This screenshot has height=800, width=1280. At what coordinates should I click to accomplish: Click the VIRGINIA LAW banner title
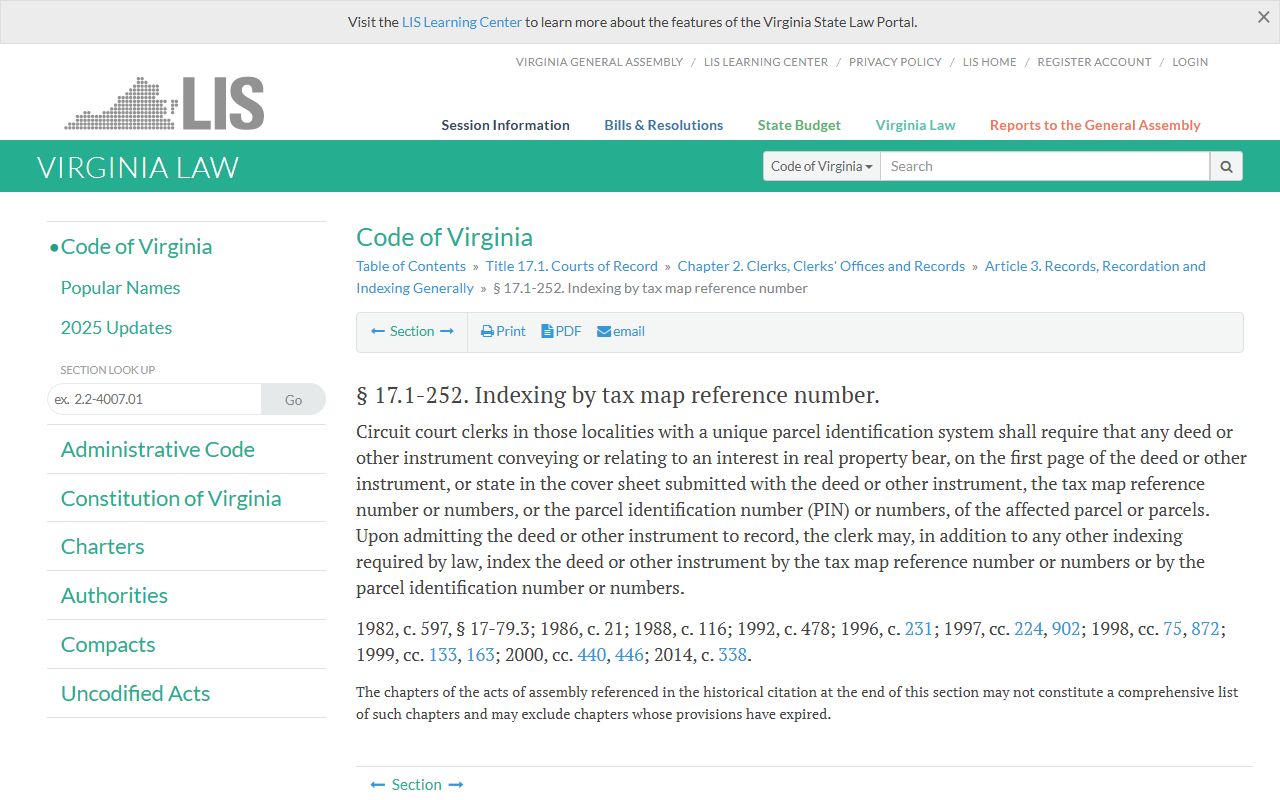pyautogui.click(x=138, y=167)
